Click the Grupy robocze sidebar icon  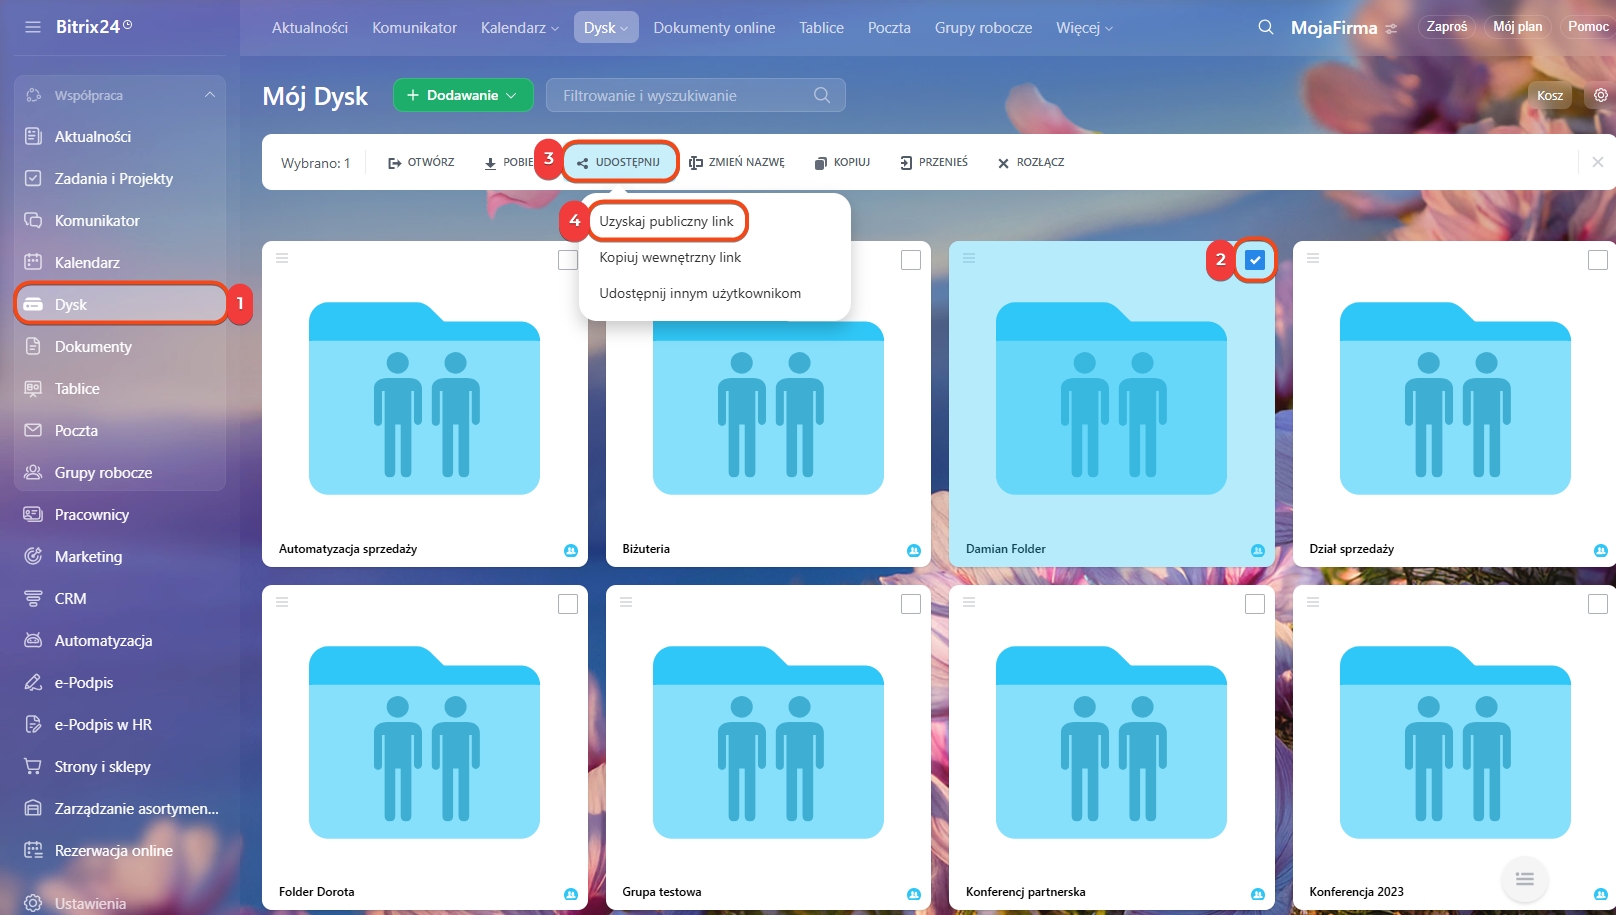click(x=33, y=472)
